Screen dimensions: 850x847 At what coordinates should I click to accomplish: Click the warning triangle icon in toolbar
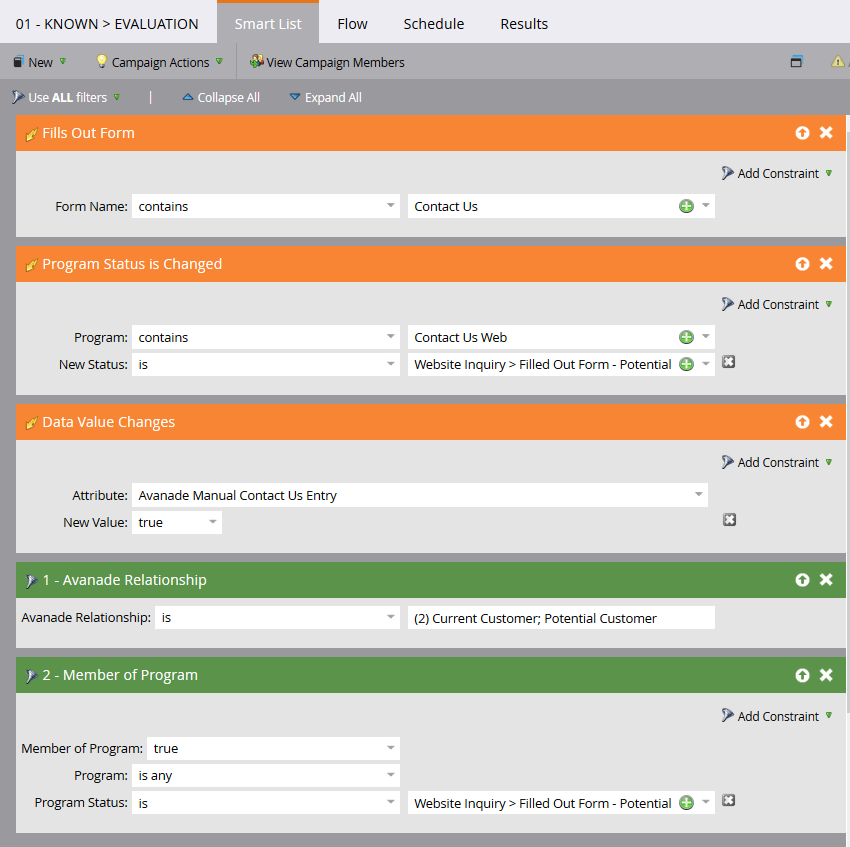tap(838, 62)
